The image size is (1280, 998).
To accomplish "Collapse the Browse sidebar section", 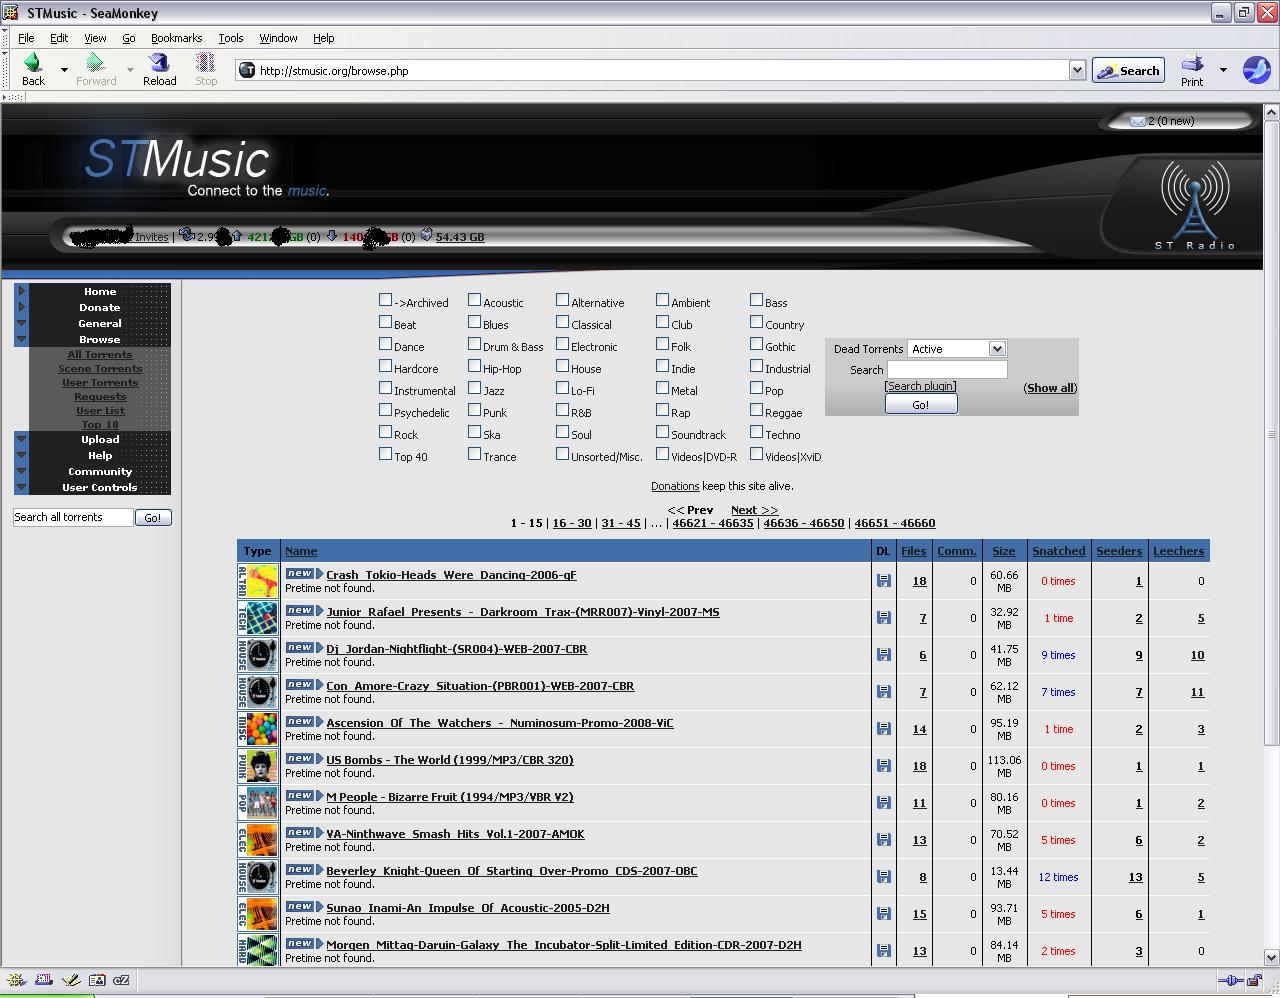I will pyautogui.click(x=21, y=340).
